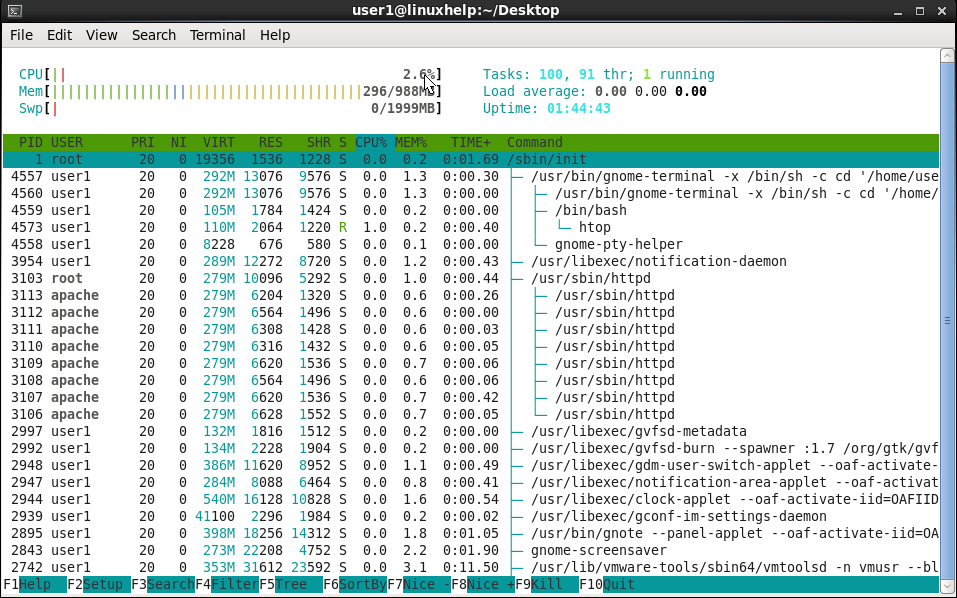Click the vertical scrollbar thumb
Screen dimensions: 957x598
[947, 320]
